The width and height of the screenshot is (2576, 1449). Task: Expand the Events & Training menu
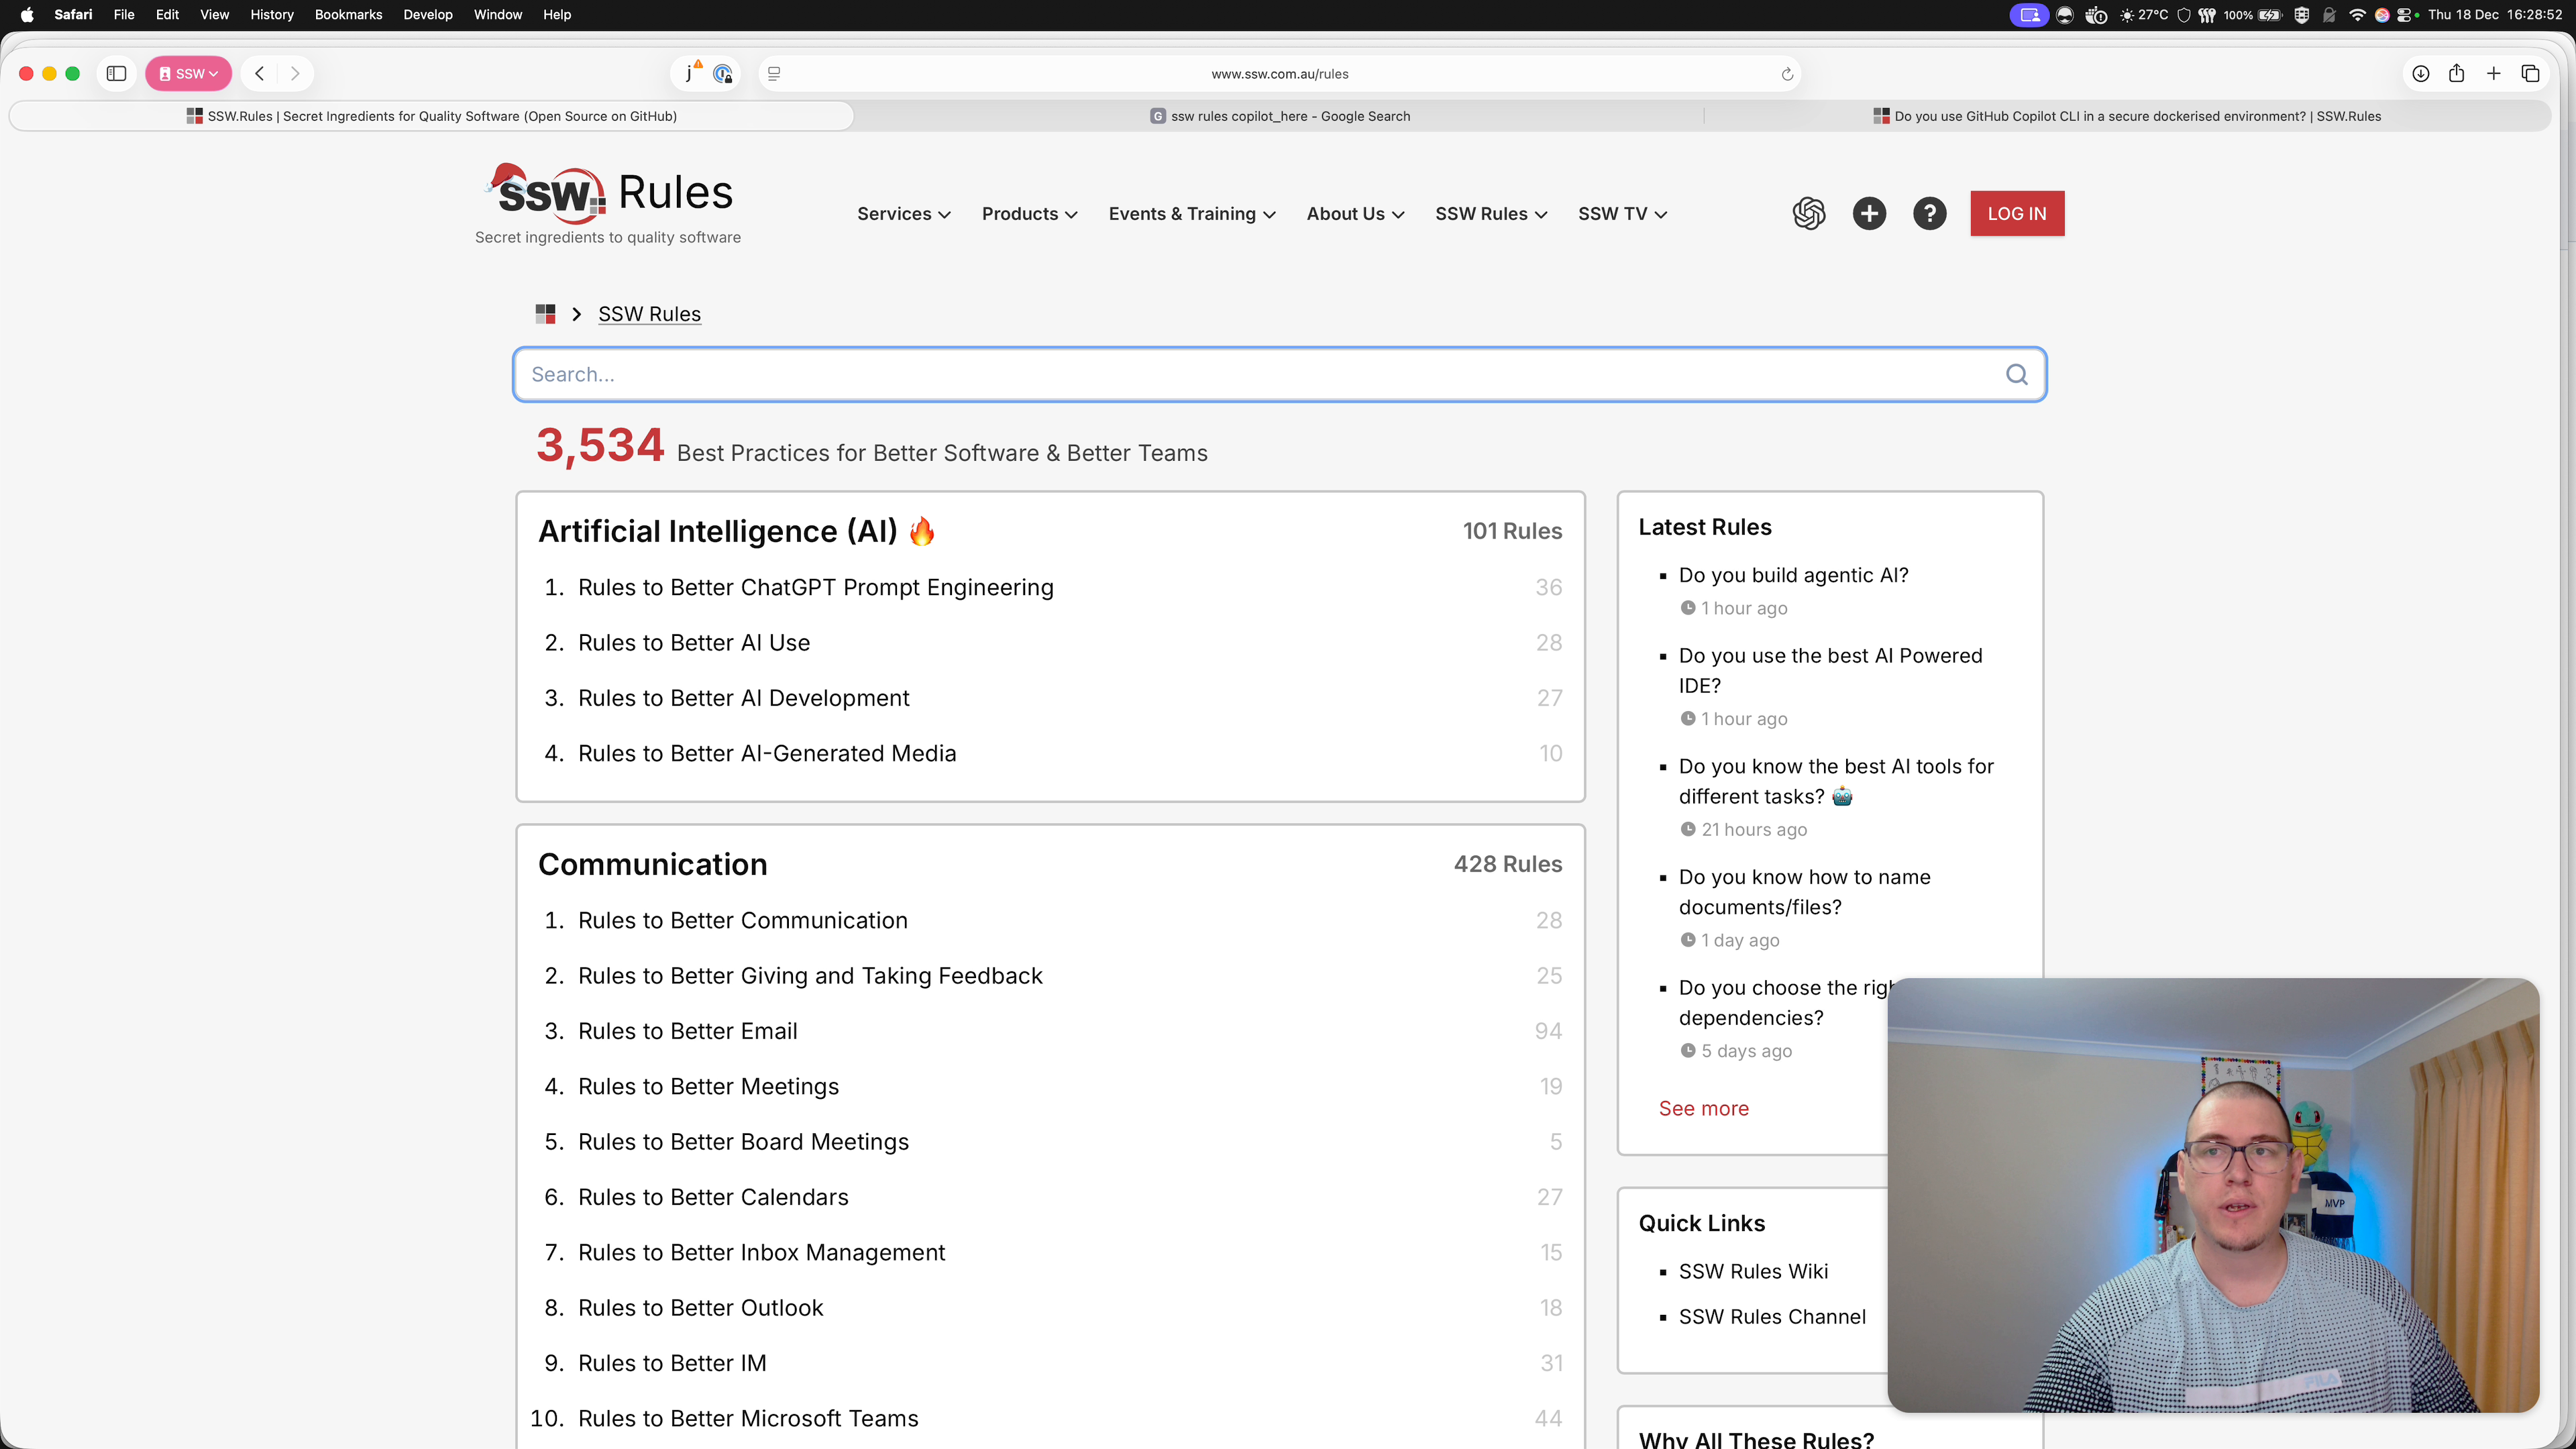(x=1192, y=214)
